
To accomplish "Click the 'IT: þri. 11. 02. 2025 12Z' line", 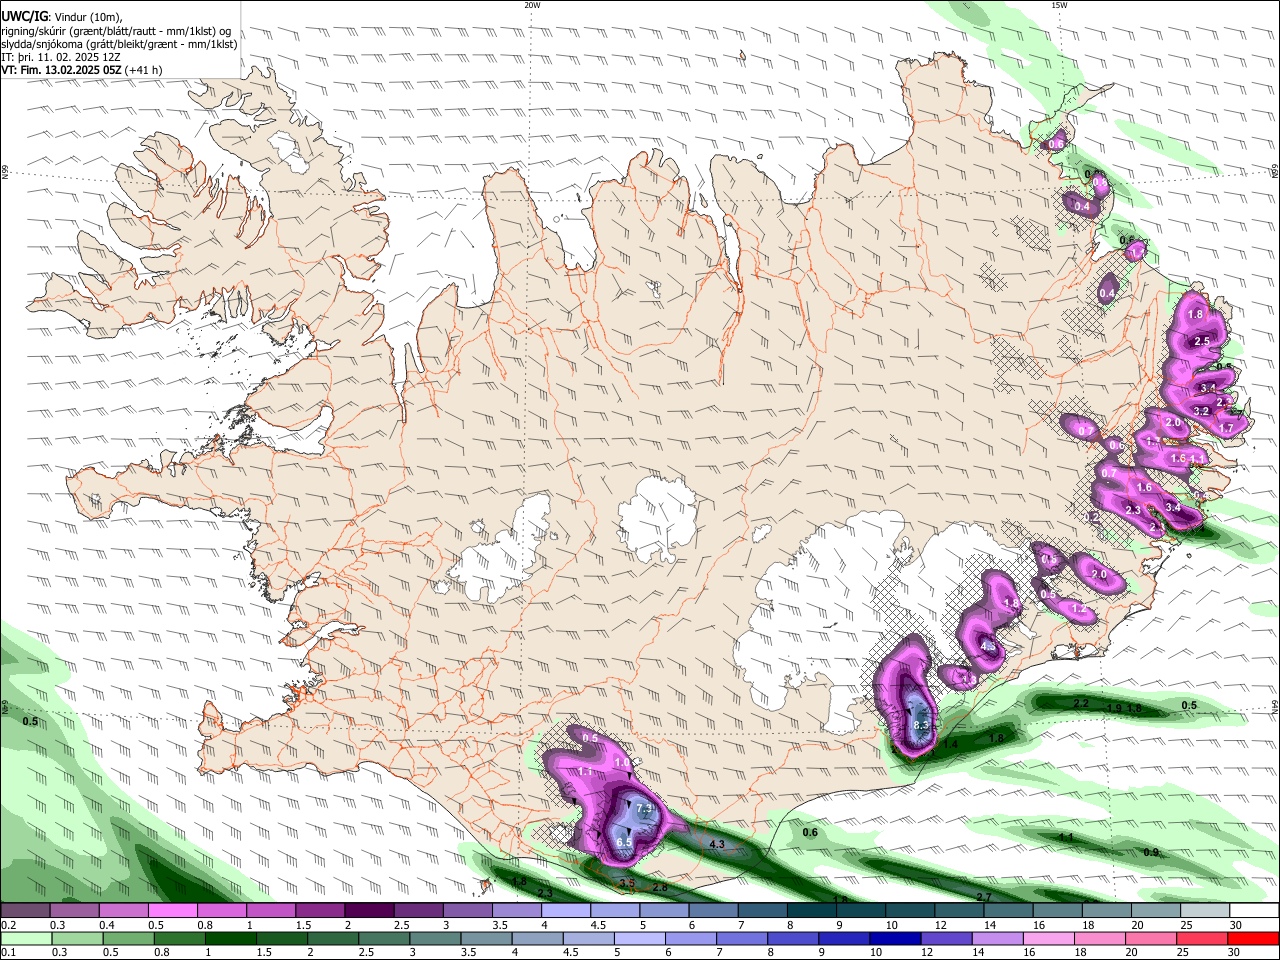I will click(61, 57).
